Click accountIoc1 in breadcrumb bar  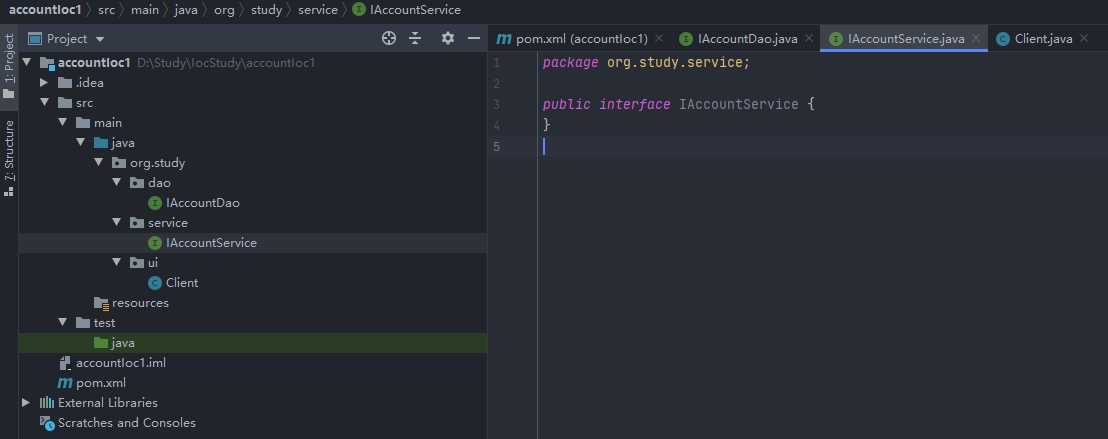click(x=45, y=10)
